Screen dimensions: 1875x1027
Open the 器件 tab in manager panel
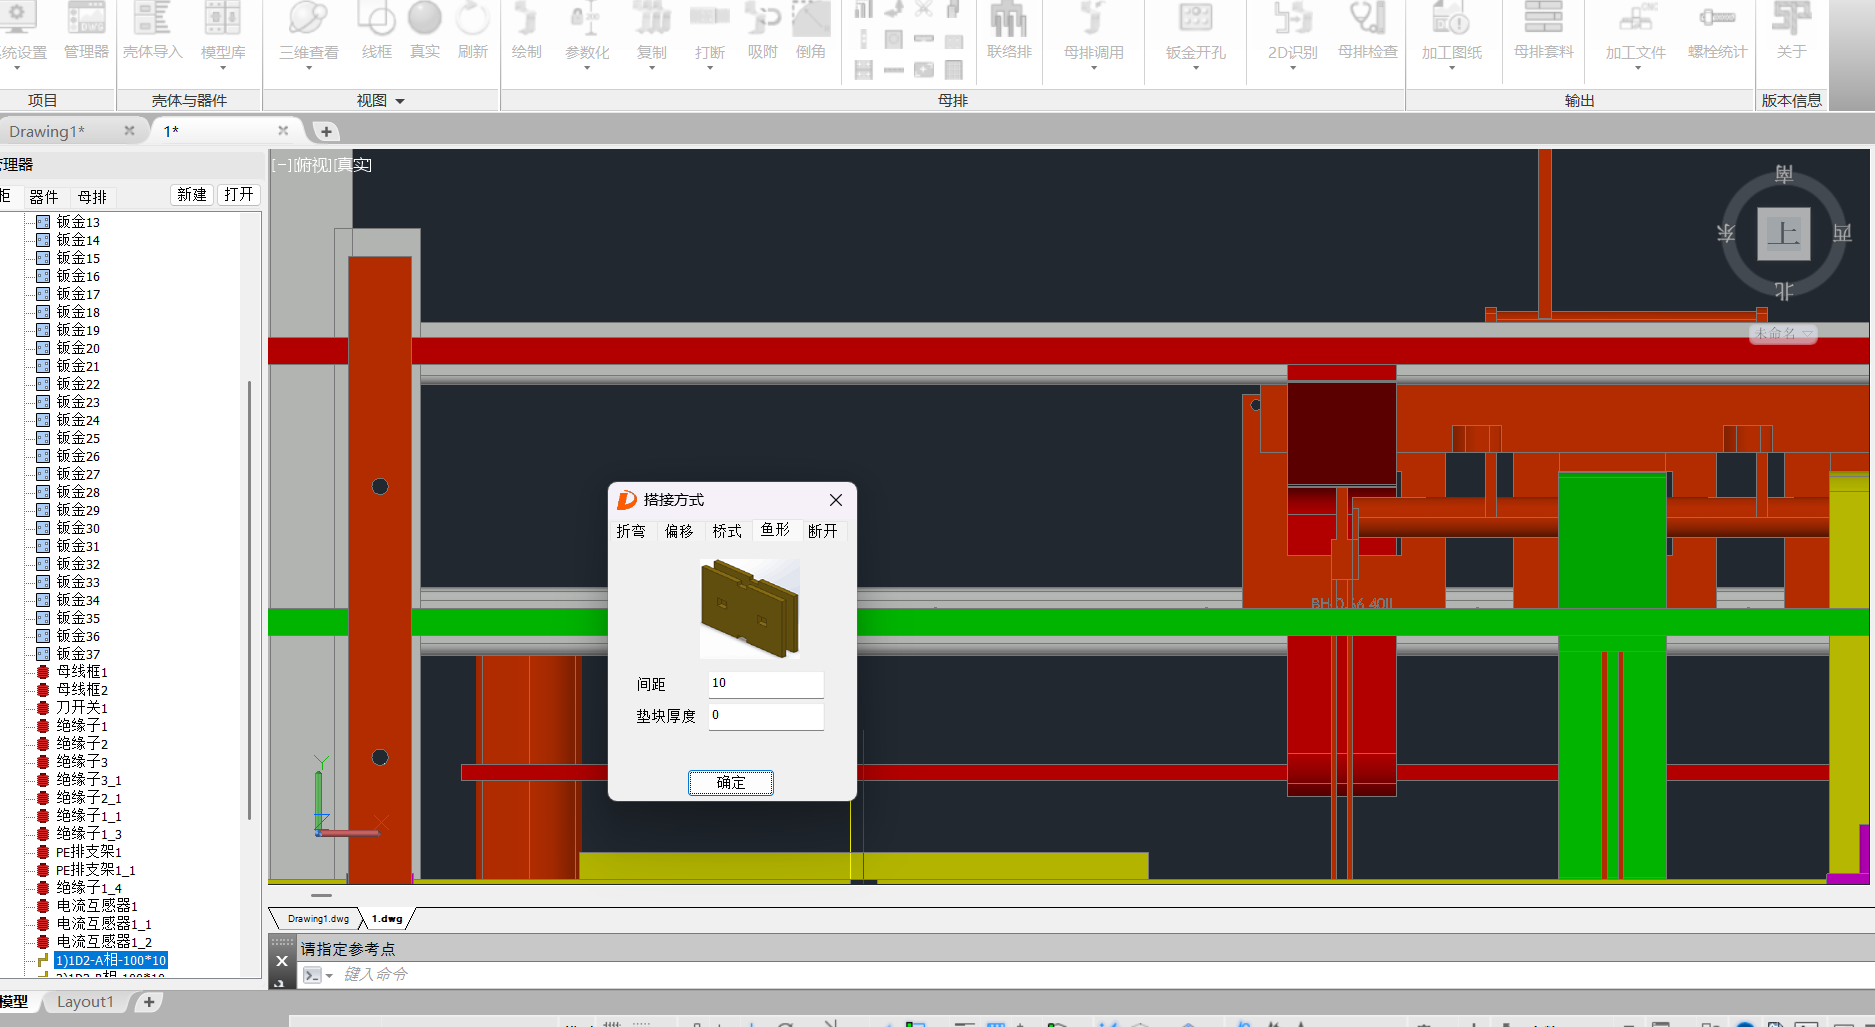click(44, 197)
